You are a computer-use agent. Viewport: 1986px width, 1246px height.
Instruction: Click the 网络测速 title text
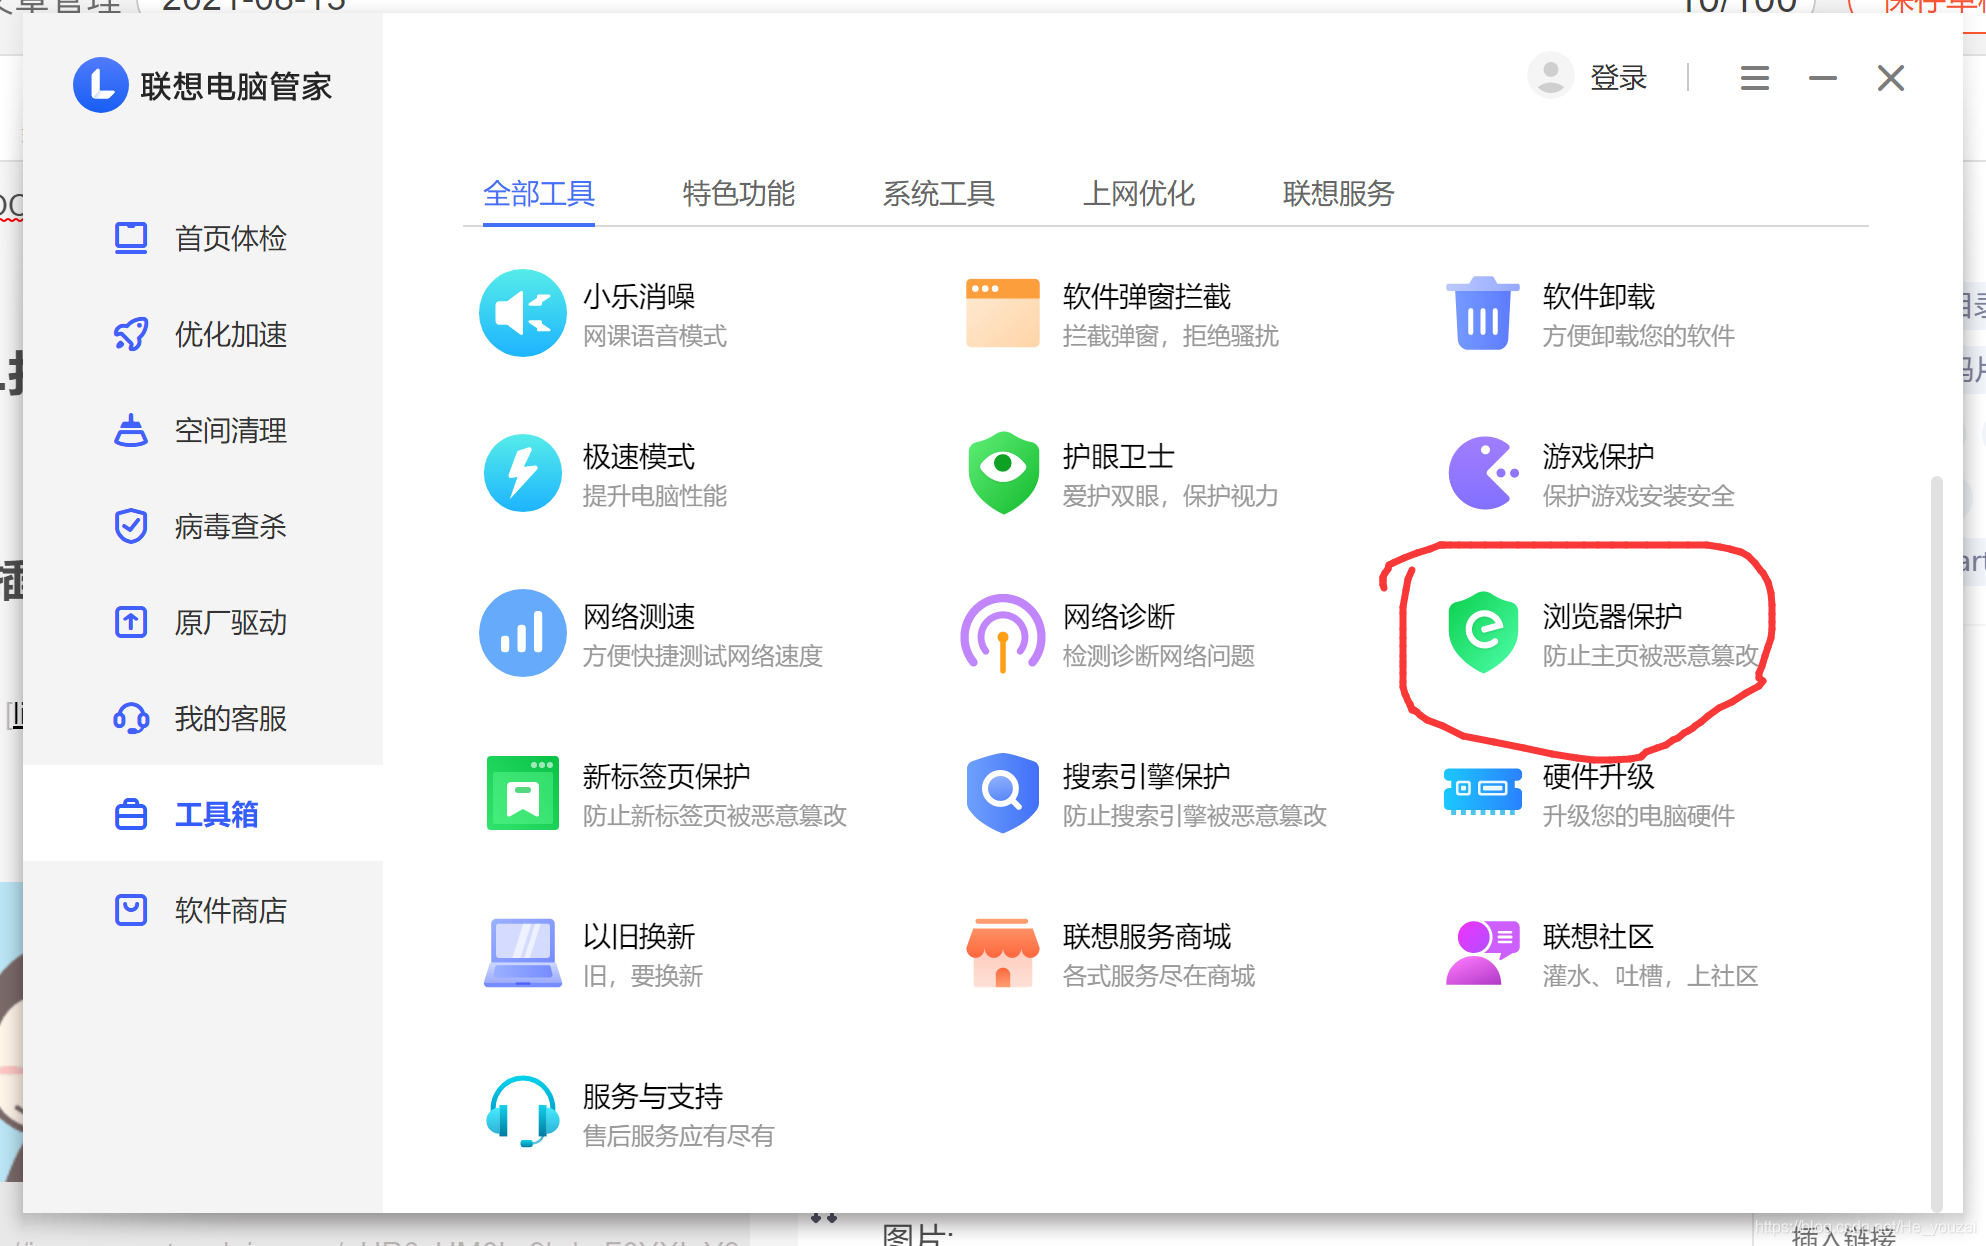coord(639,617)
